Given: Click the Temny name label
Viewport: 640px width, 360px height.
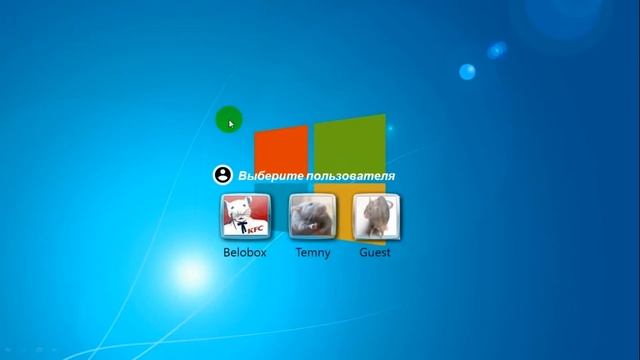Looking at the screenshot, I should click(313, 253).
